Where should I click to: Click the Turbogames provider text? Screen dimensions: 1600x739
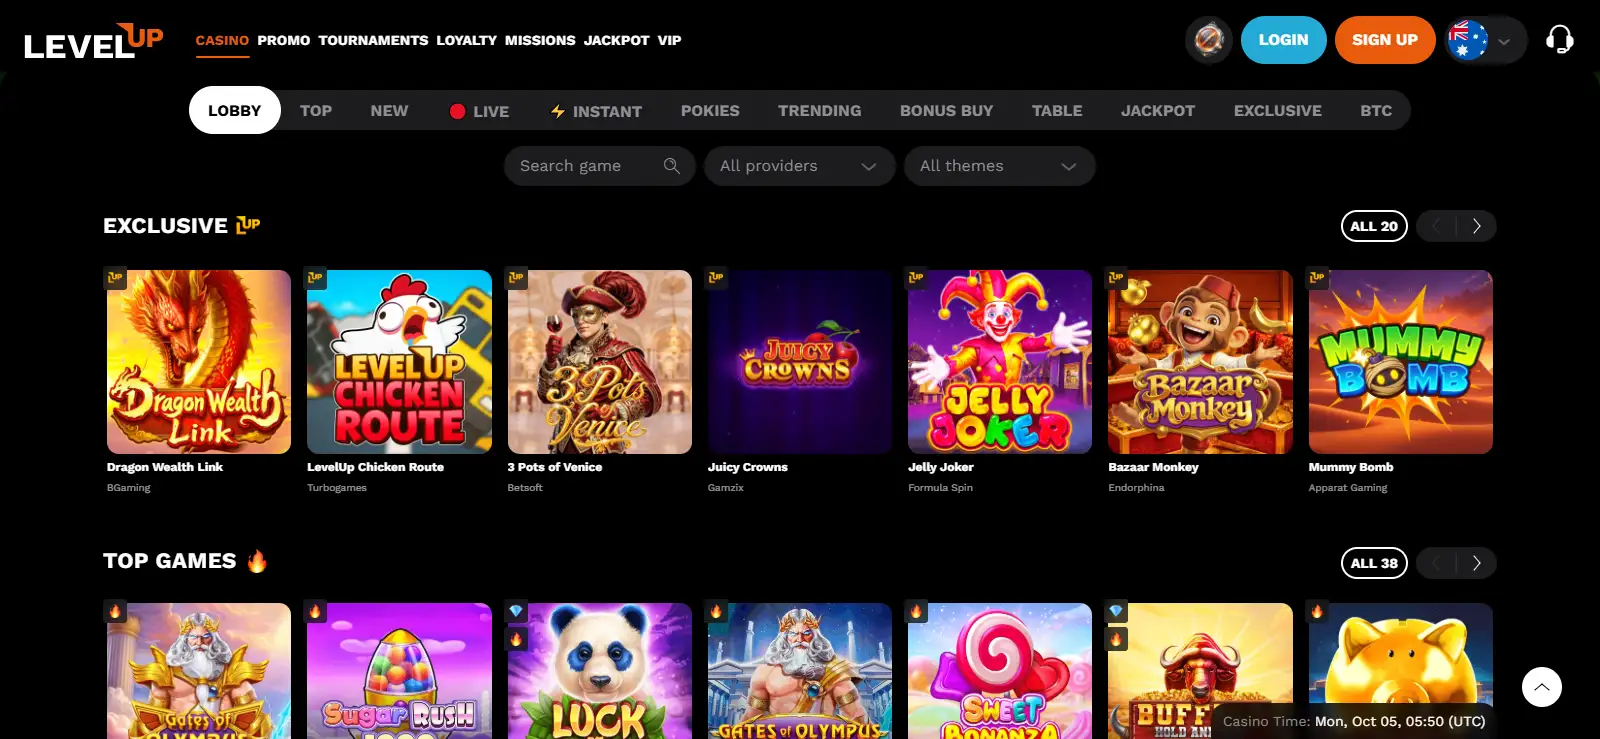coord(337,488)
